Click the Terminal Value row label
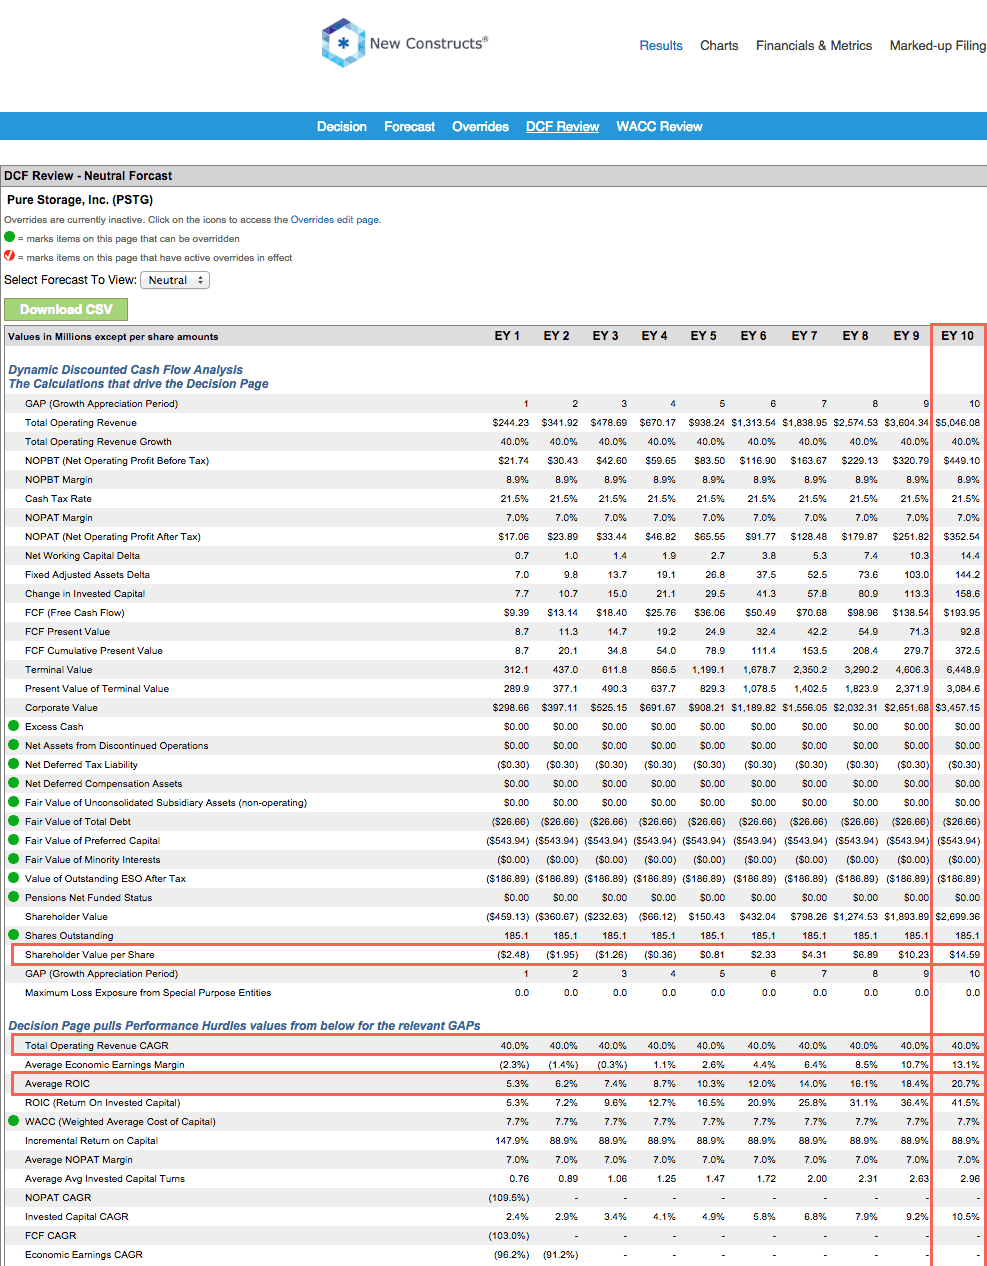The image size is (987, 1266). click(58, 669)
